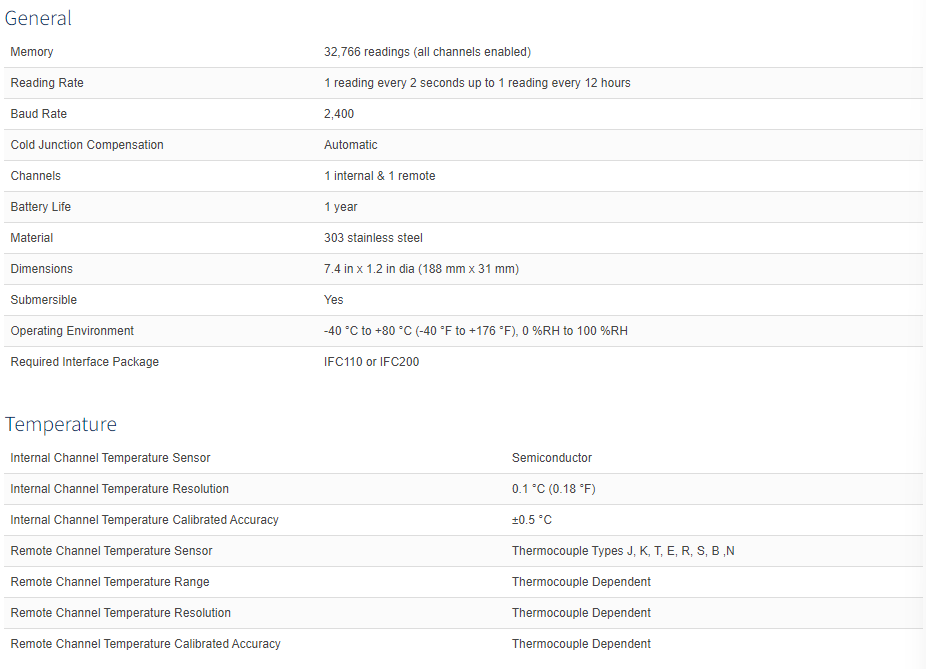
Task: Click the 32,766 readings memory value
Action: tap(428, 52)
